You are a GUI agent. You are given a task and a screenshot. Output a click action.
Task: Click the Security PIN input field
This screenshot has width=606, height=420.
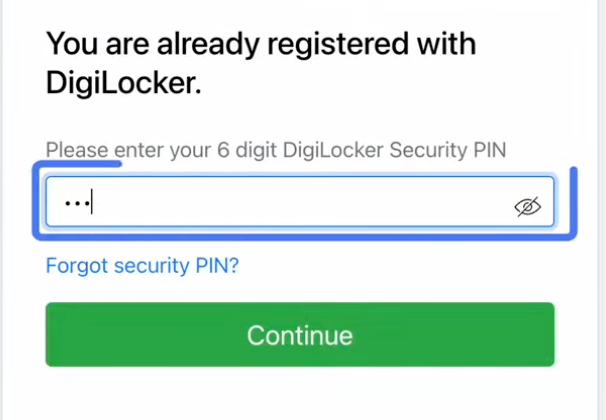click(x=300, y=204)
